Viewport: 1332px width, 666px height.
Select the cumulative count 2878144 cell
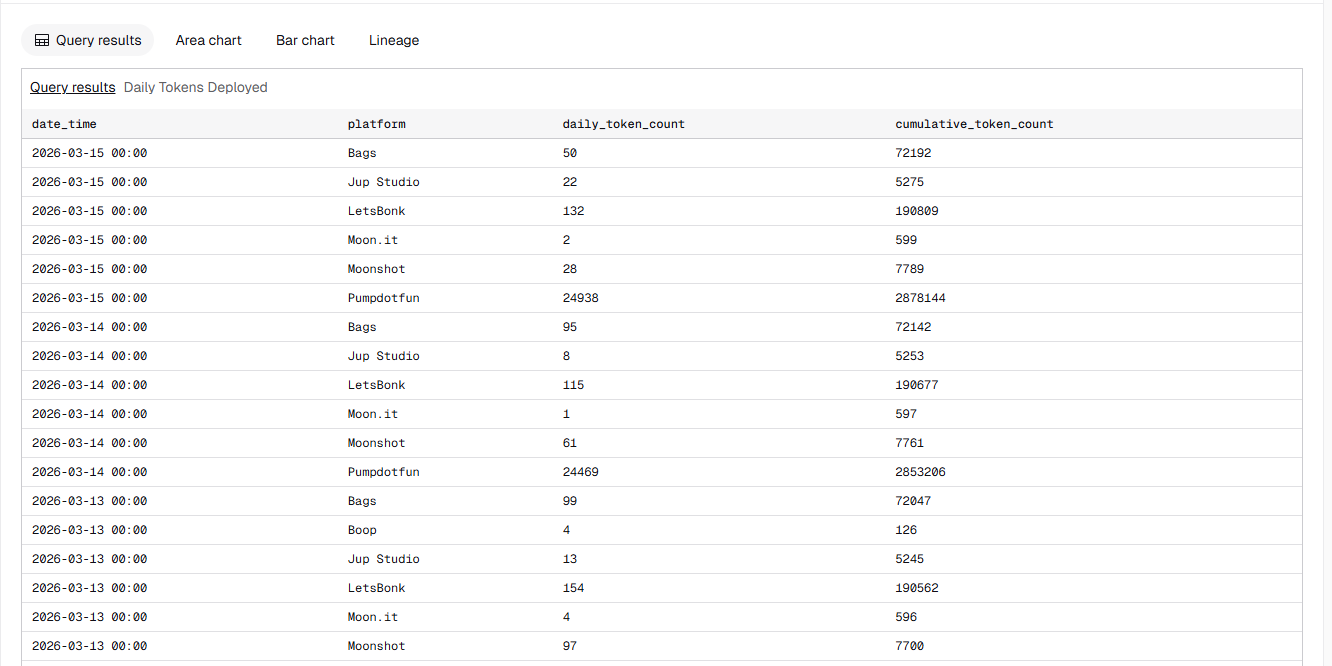point(920,298)
